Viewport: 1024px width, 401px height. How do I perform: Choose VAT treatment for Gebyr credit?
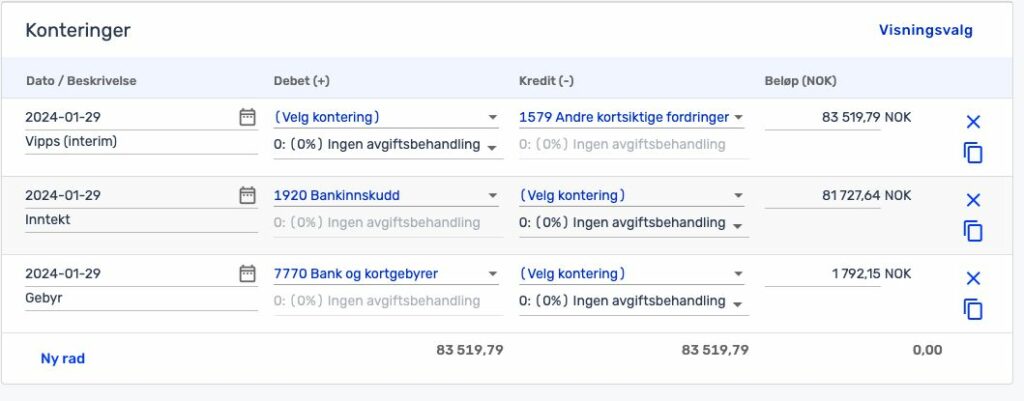point(632,301)
